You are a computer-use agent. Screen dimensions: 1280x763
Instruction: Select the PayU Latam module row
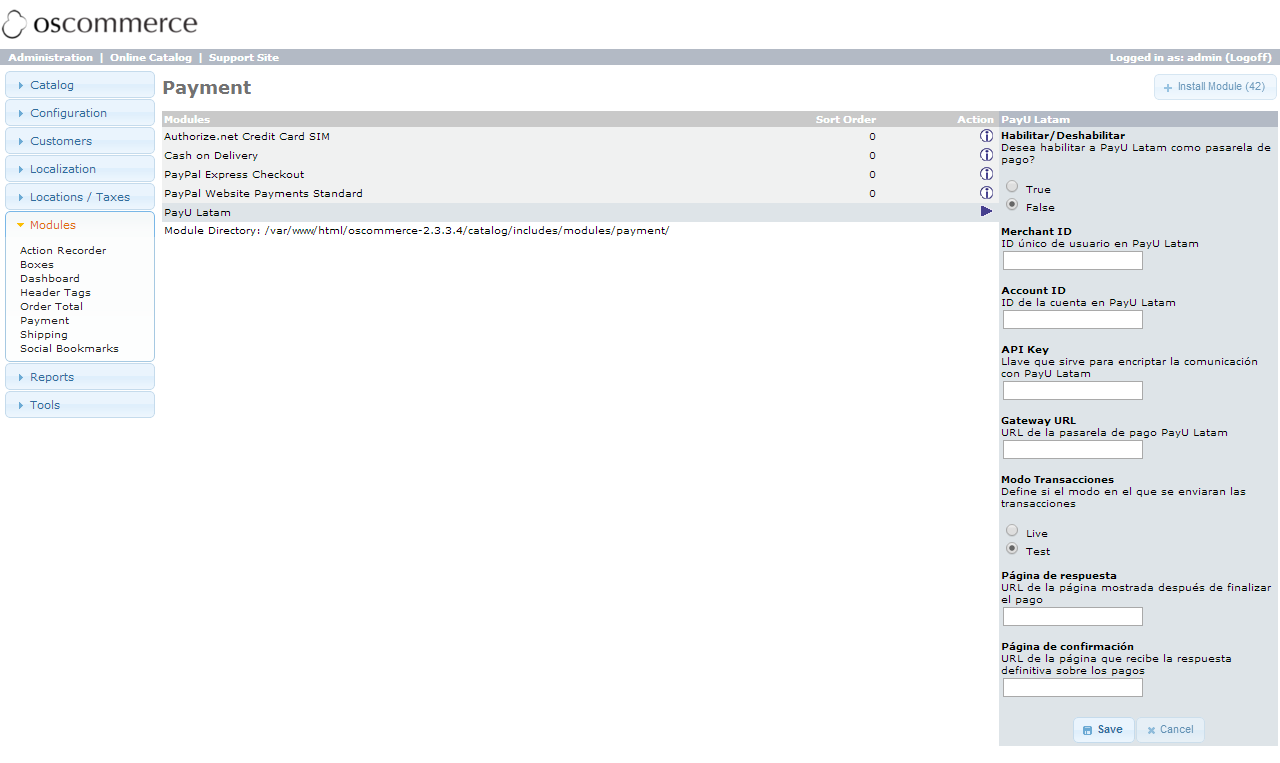pyautogui.click(x=580, y=212)
